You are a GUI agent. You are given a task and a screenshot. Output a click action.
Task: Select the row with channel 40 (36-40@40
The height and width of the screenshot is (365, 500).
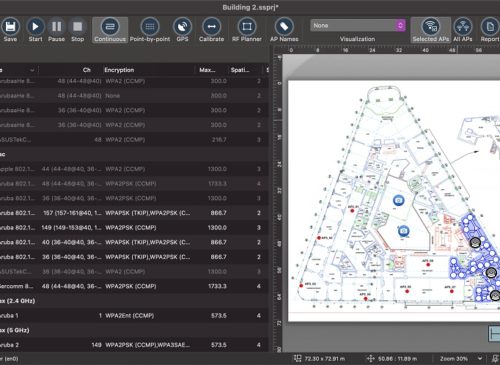[x=133, y=242]
